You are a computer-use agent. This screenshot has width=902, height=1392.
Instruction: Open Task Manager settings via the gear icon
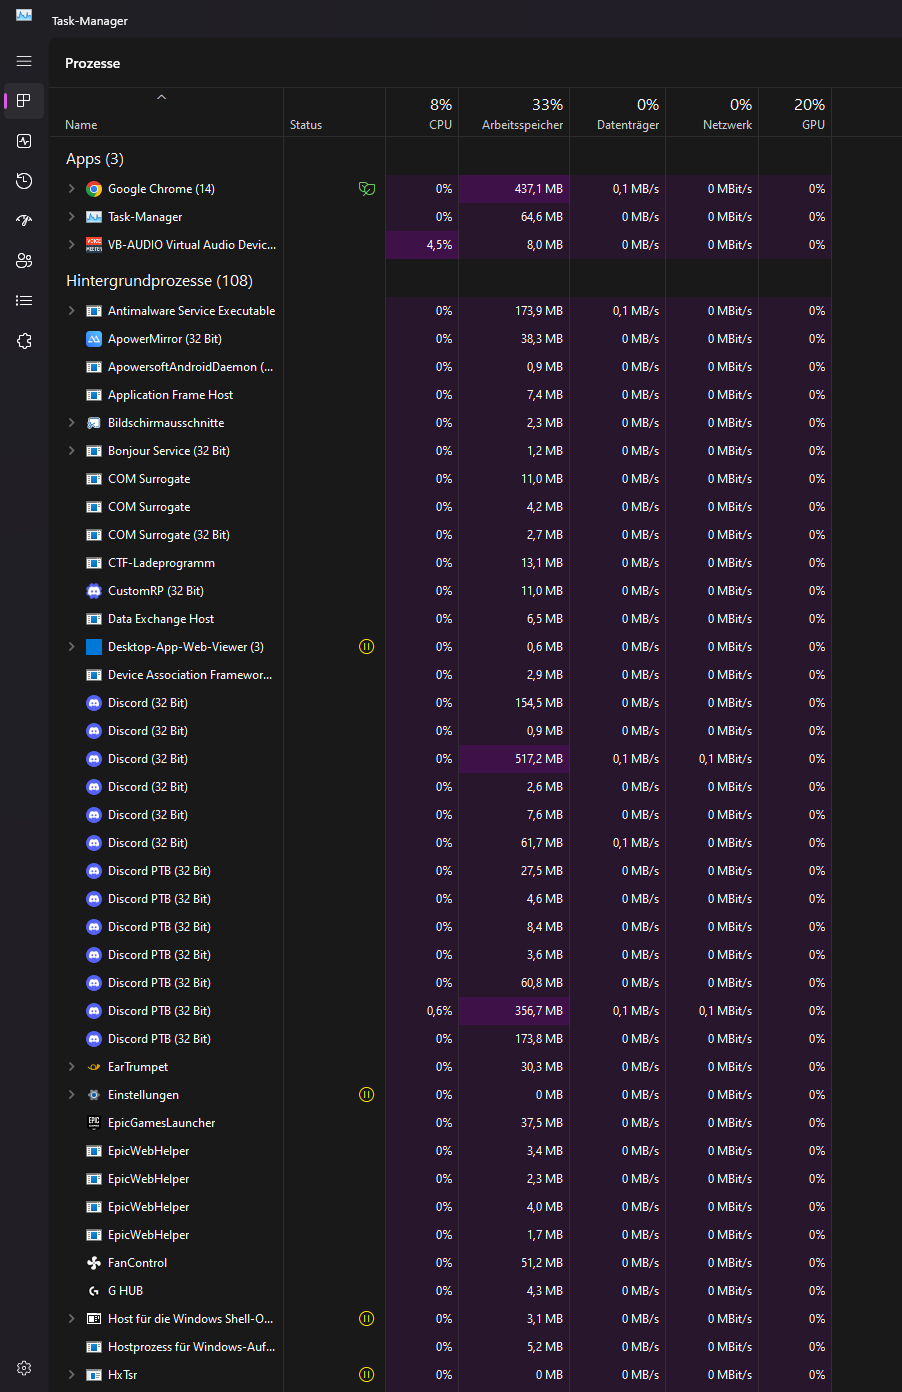click(x=24, y=1367)
